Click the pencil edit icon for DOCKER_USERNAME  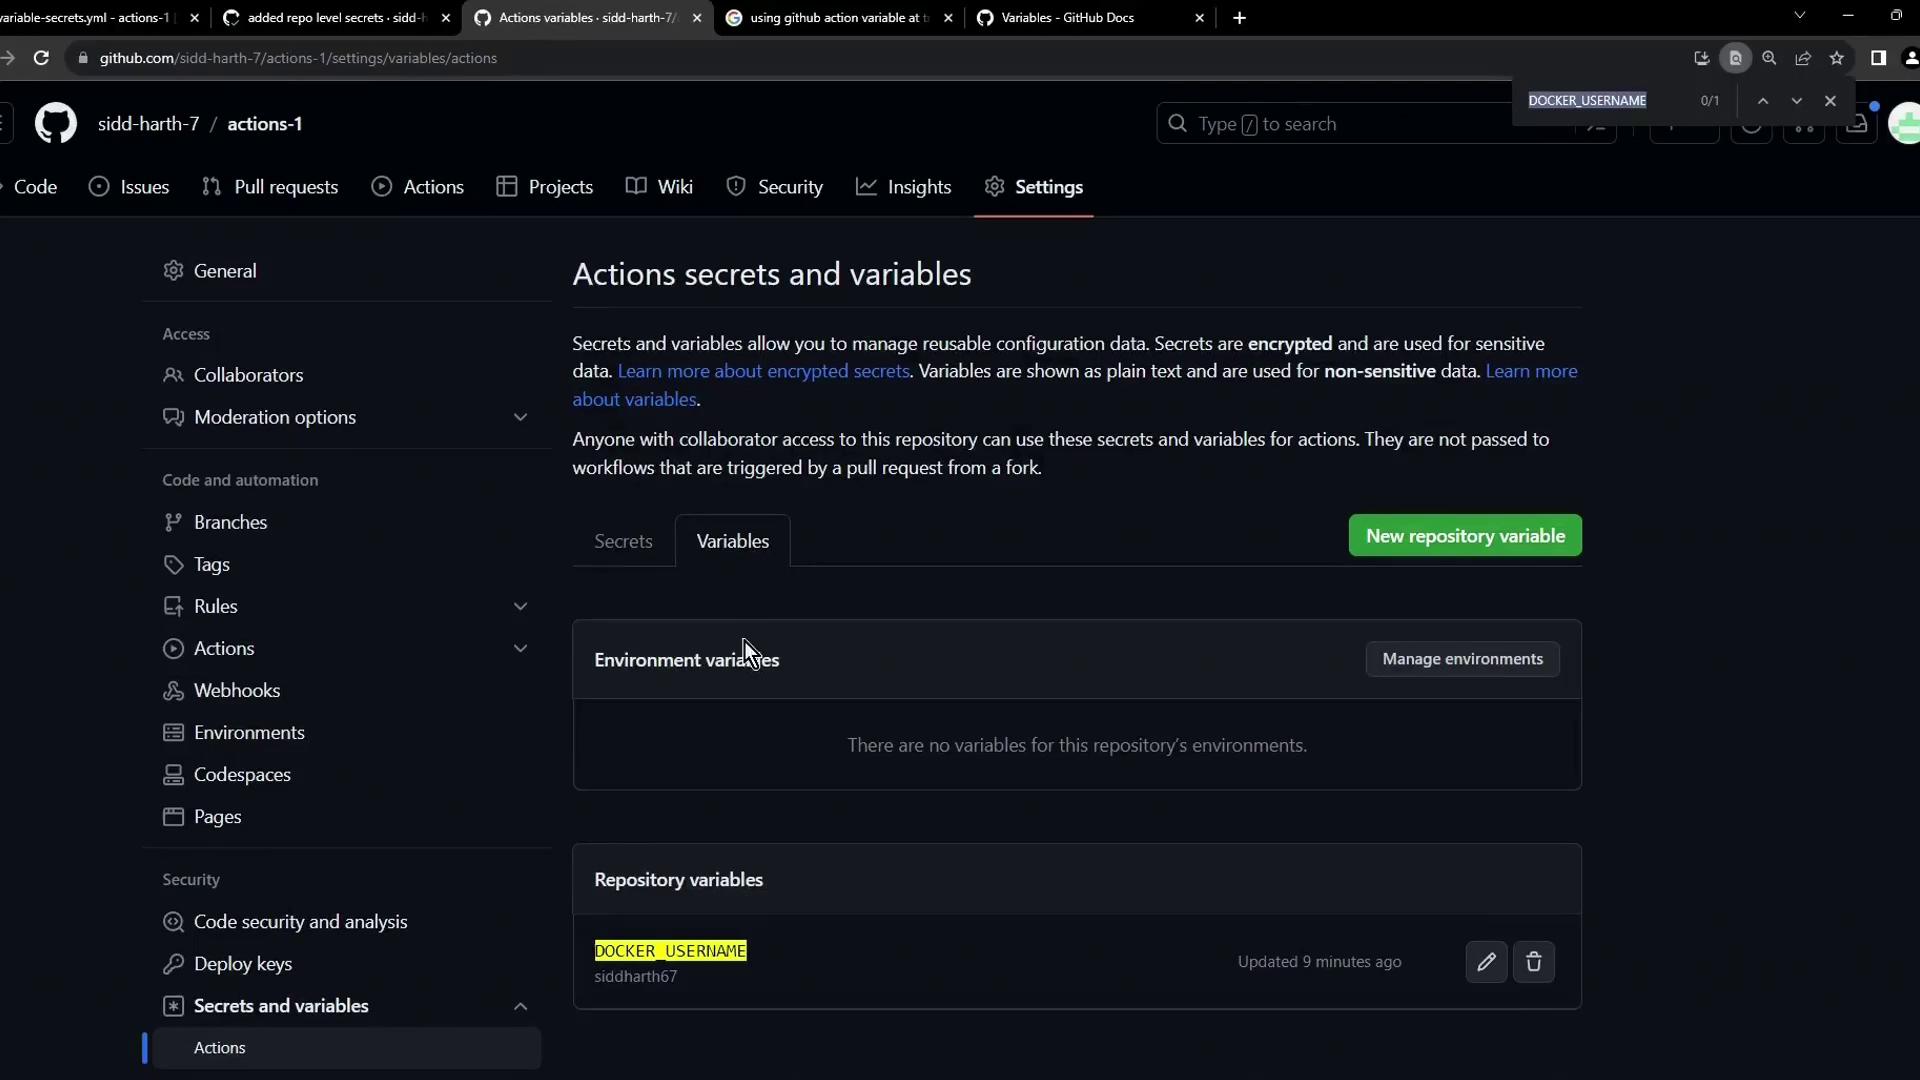coord(1486,962)
